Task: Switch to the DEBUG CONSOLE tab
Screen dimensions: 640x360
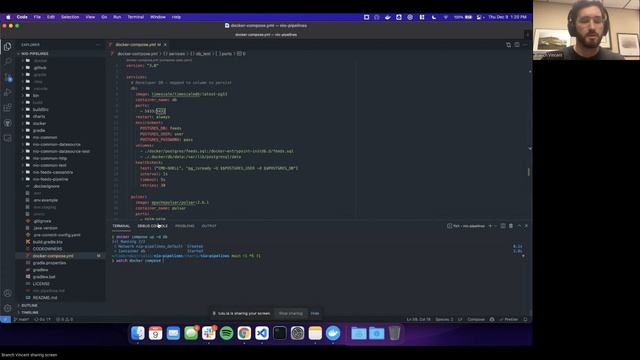Action: point(153,226)
